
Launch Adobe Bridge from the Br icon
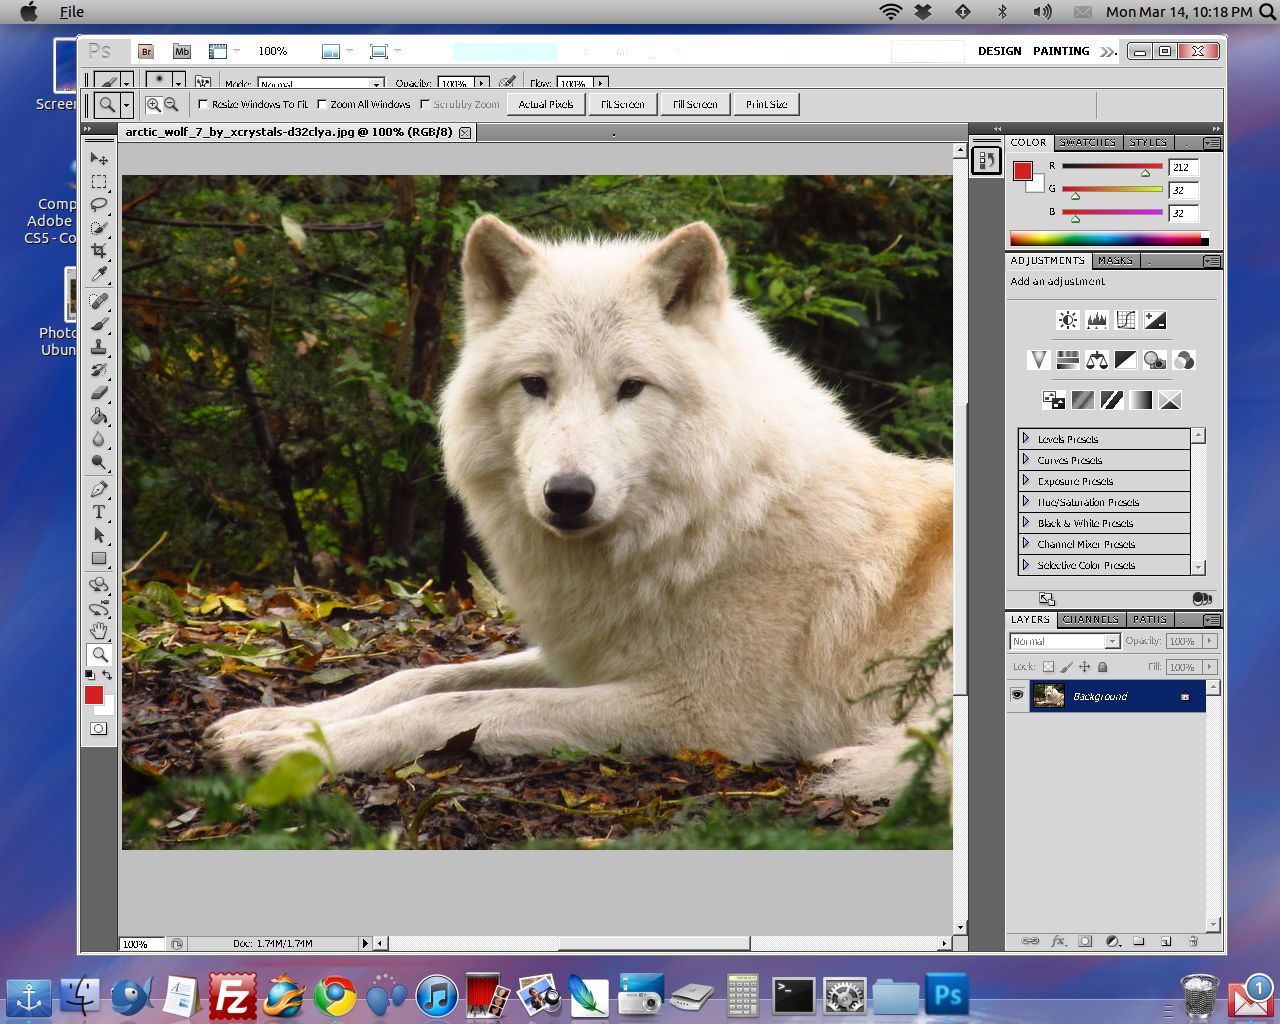(x=146, y=51)
